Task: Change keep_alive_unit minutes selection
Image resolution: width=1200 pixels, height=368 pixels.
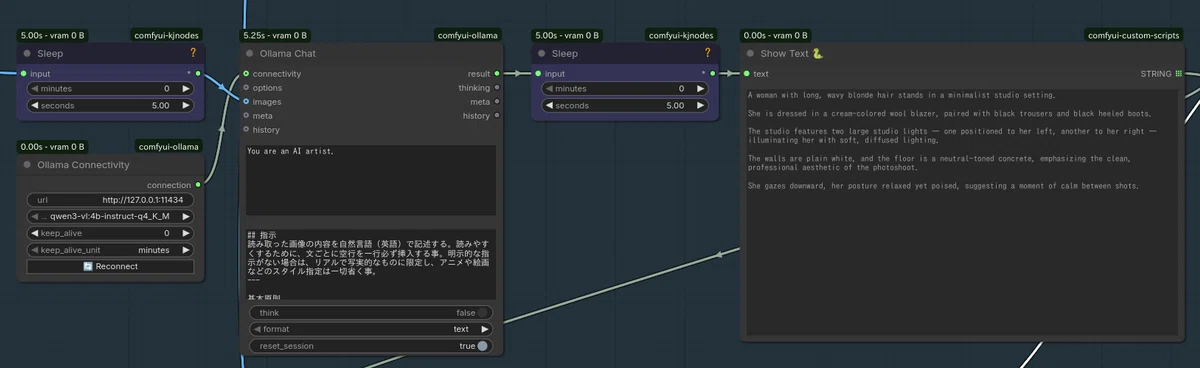Action: [110, 250]
